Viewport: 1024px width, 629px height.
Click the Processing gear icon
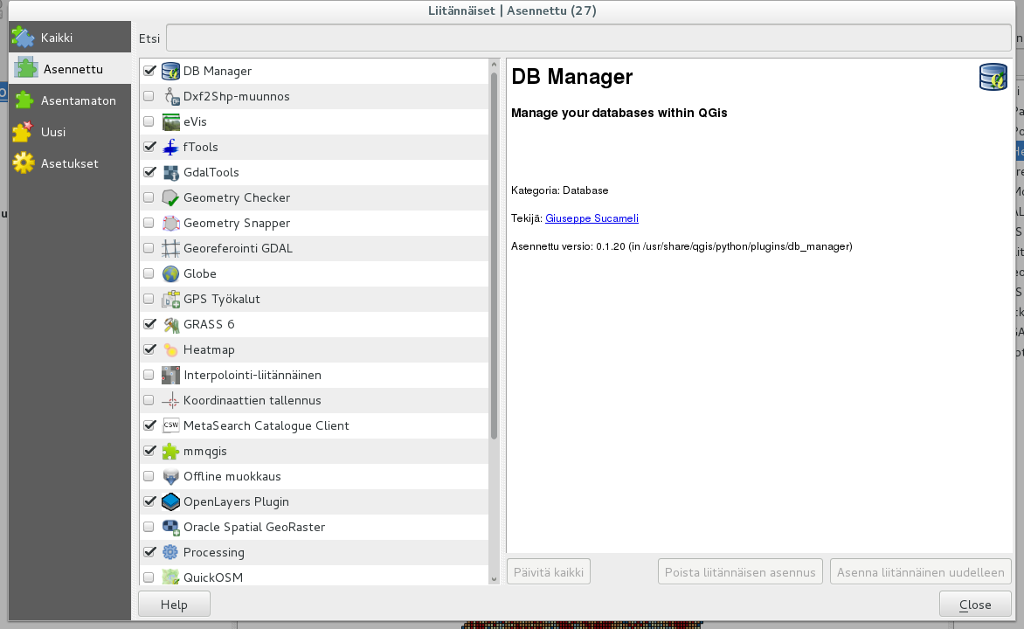(x=170, y=553)
